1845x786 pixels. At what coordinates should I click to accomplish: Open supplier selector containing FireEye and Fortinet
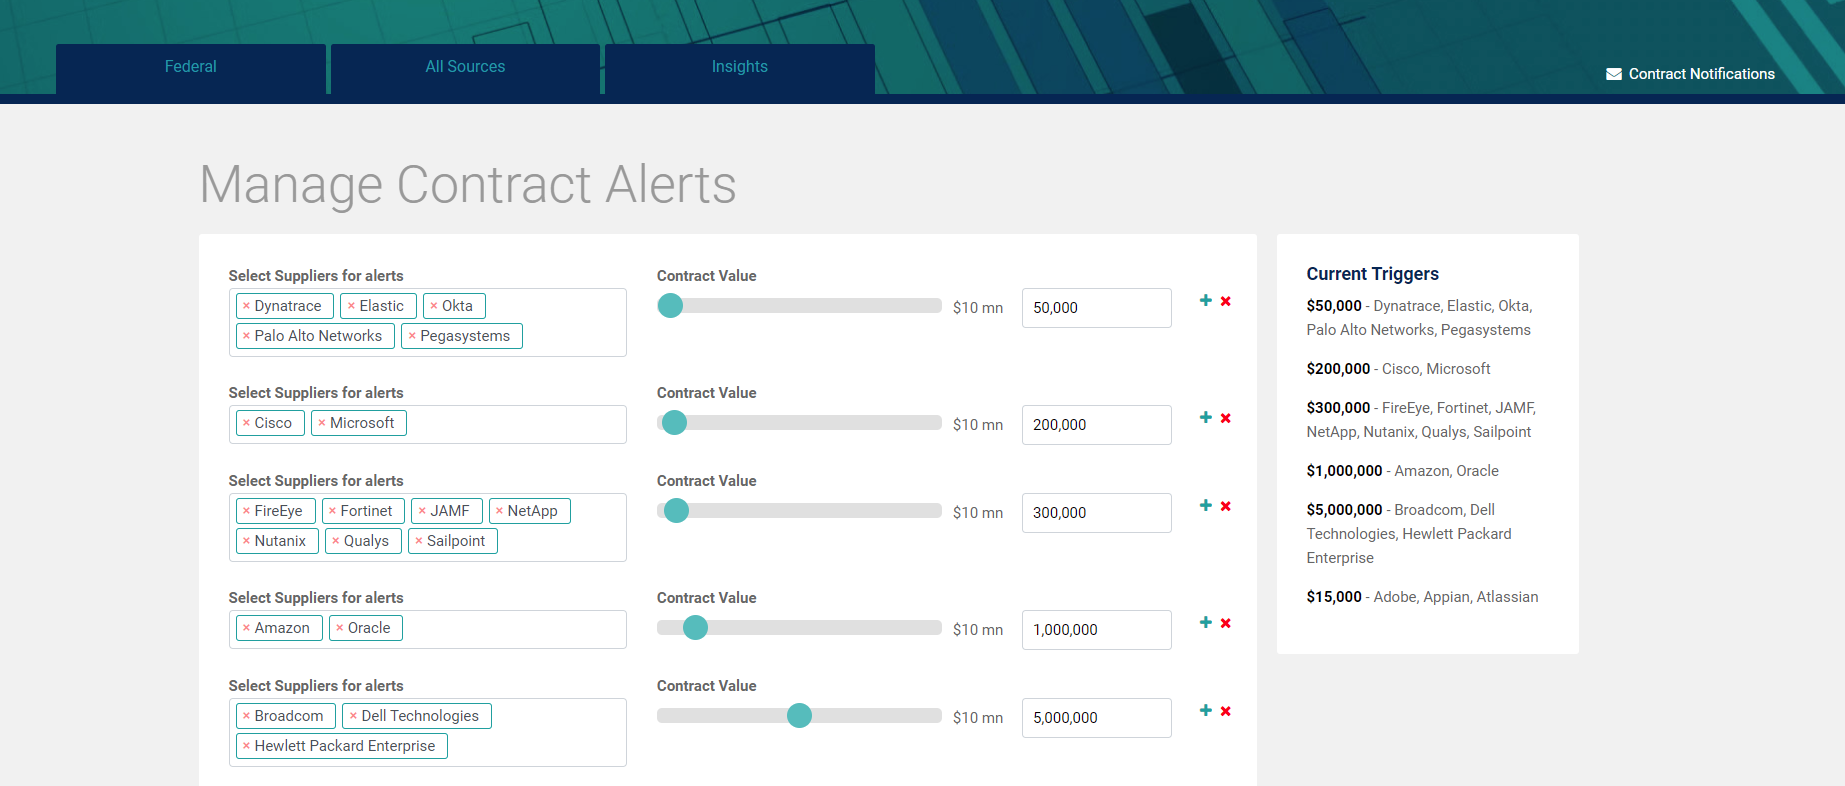tap(428, 527)
